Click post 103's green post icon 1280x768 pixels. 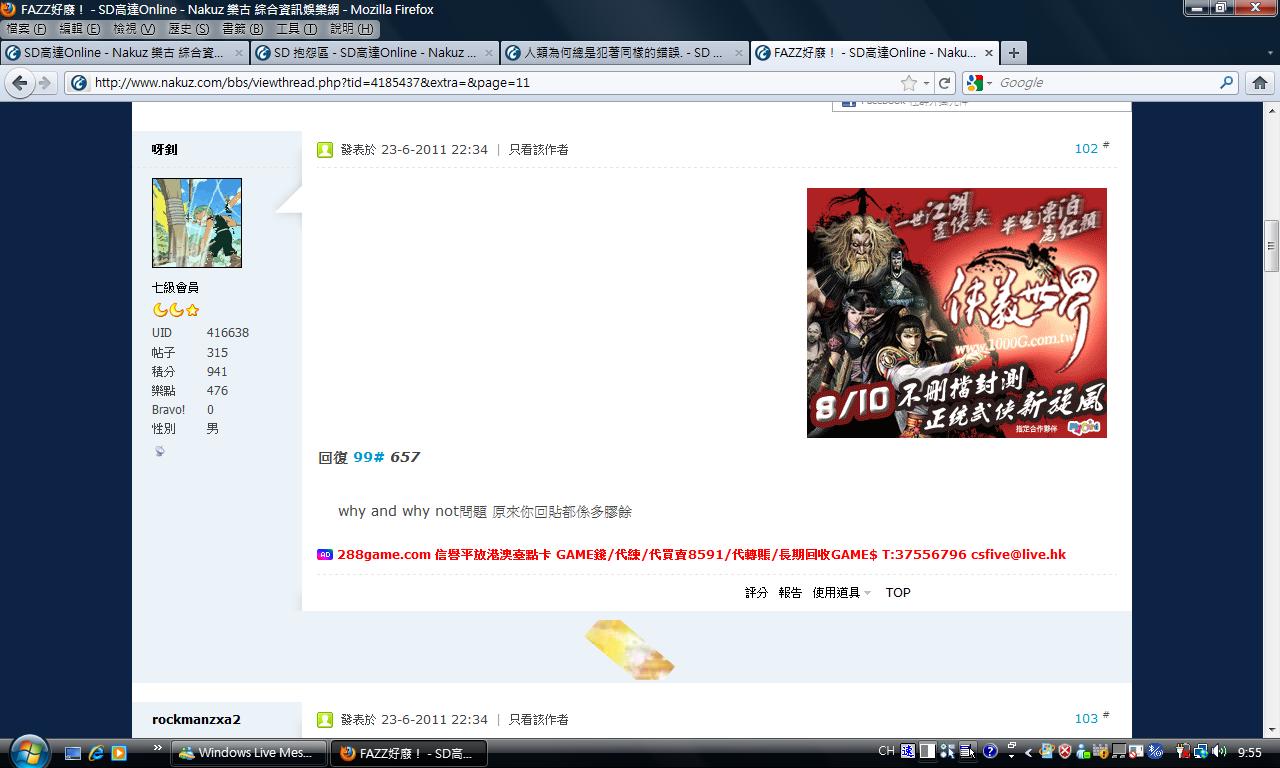pyautogui.click(x=325, y=720)
